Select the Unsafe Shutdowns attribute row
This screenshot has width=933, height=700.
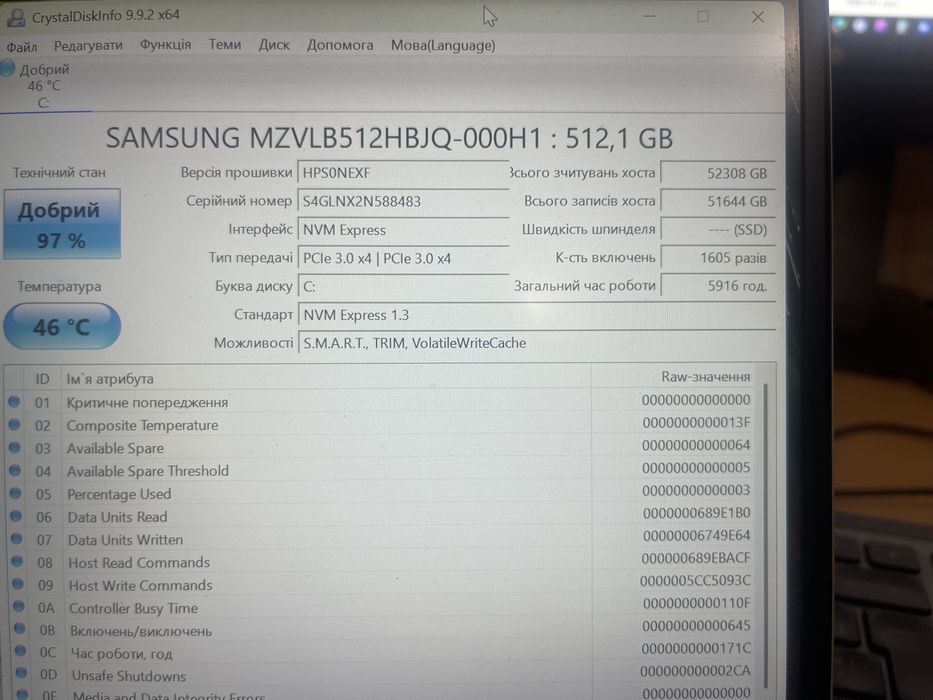(x=381, y=674)
